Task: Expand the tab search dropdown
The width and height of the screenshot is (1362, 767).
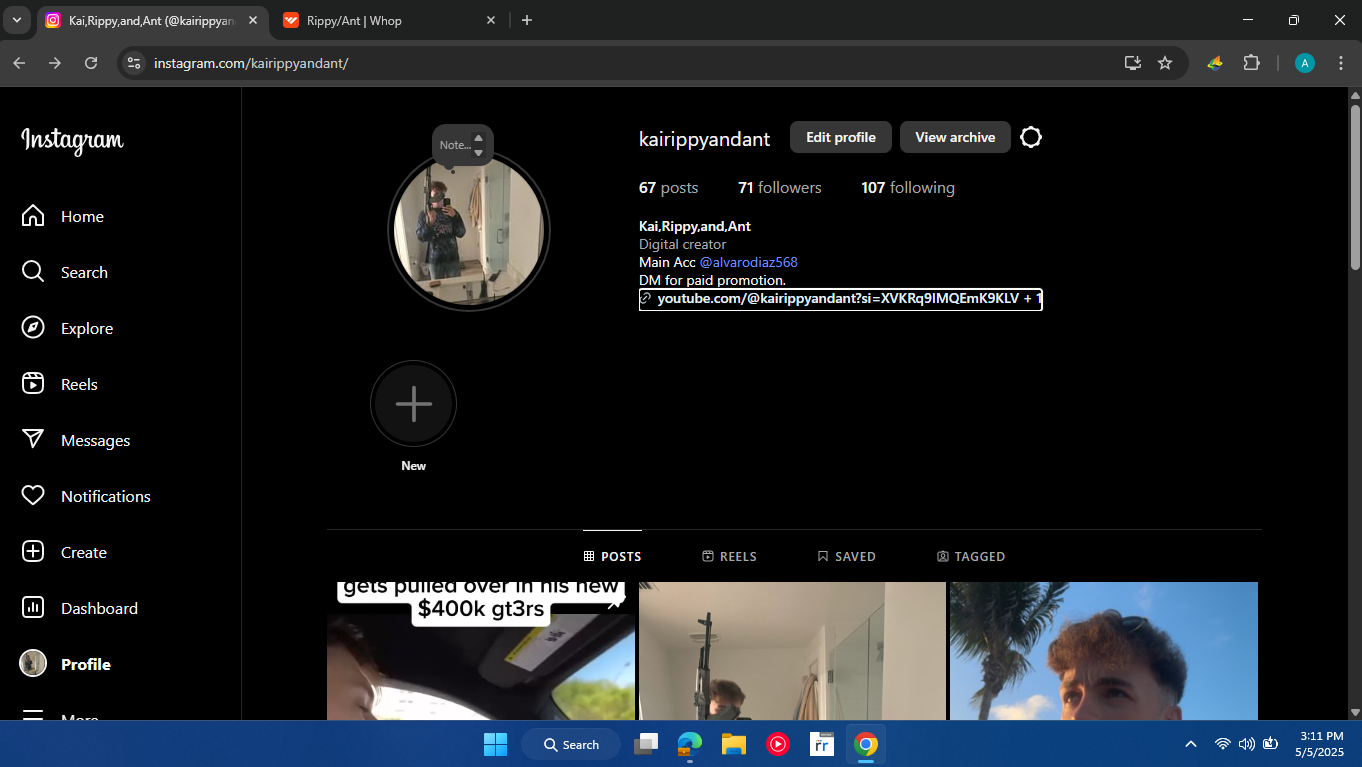Action: [x=17, y=20]
